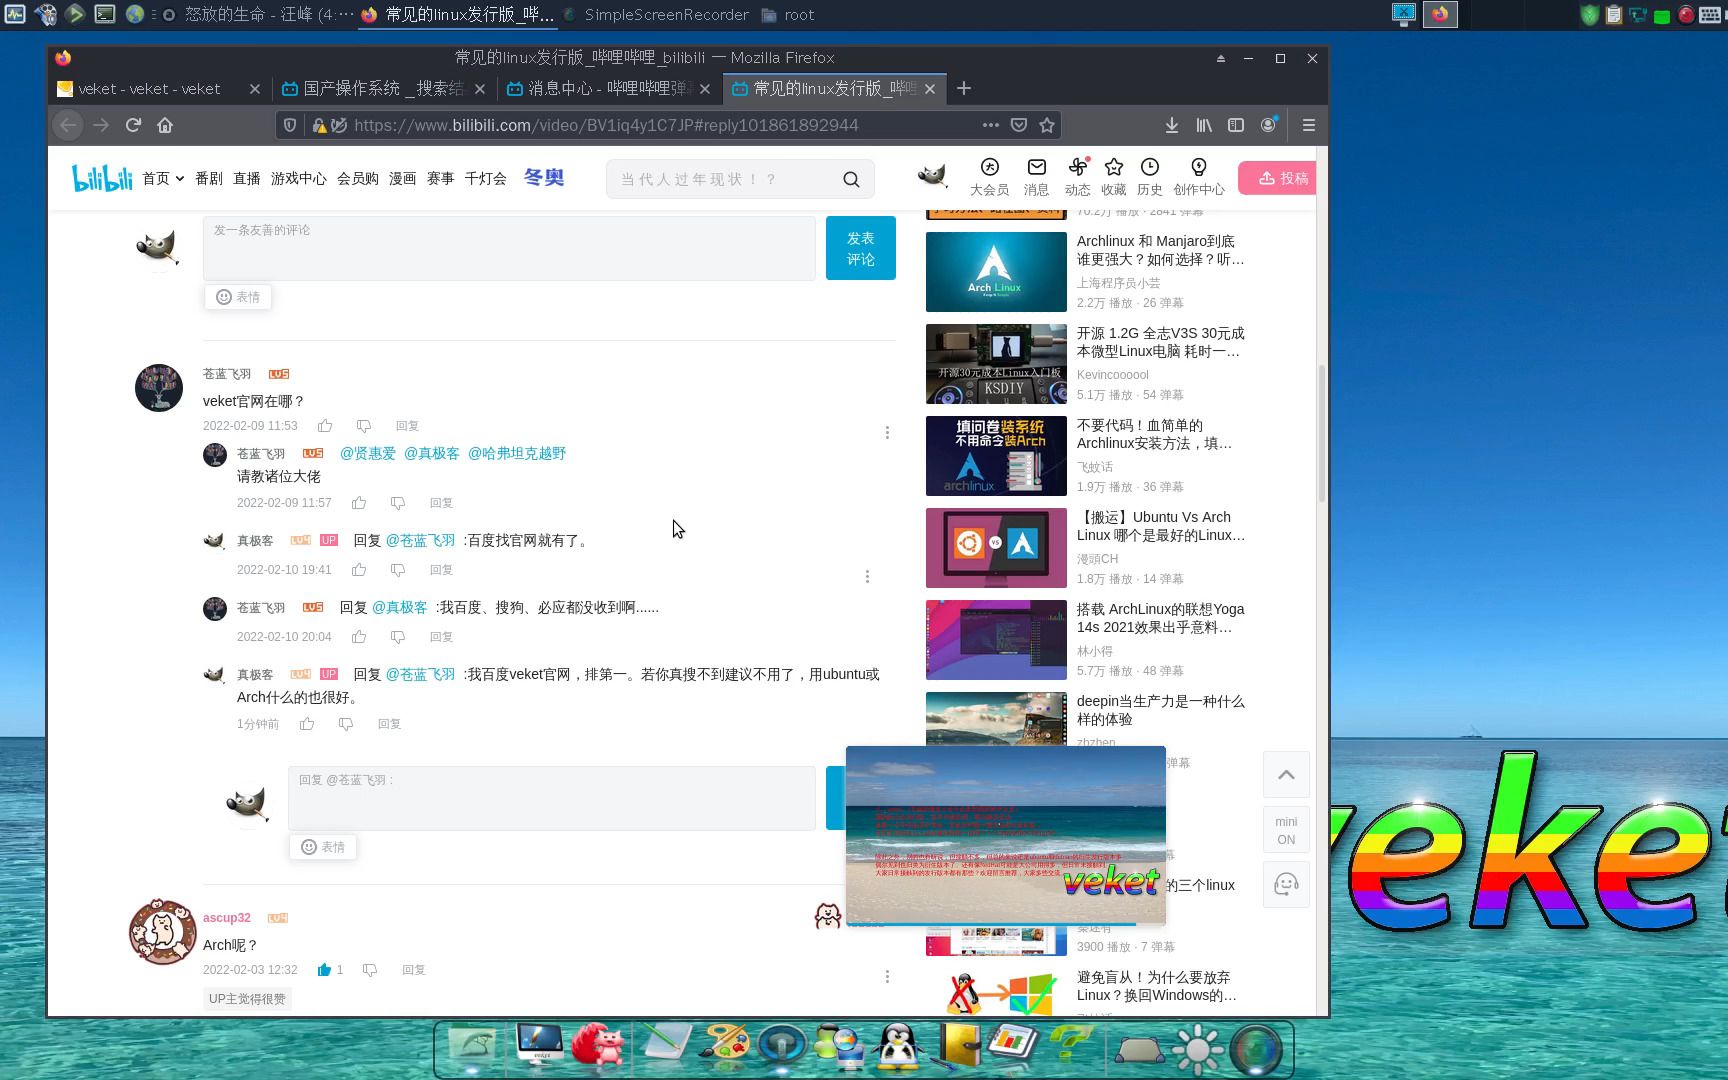Viewport: 1728px width, 1080px height.
Task: Open Firefox account icon
Action: click(1269, 125)
